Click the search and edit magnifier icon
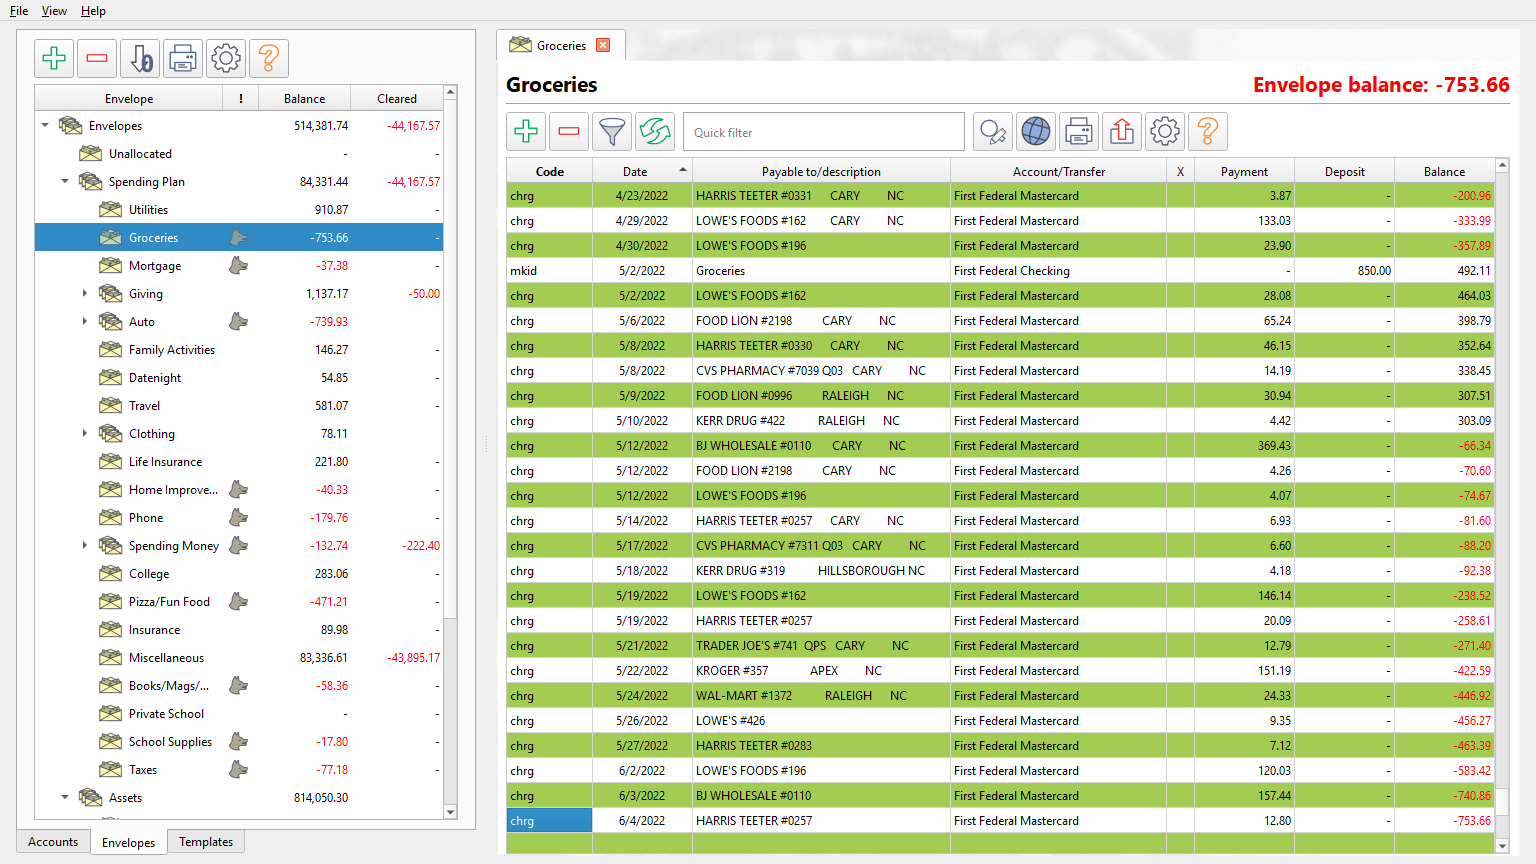 click(993, 131)
